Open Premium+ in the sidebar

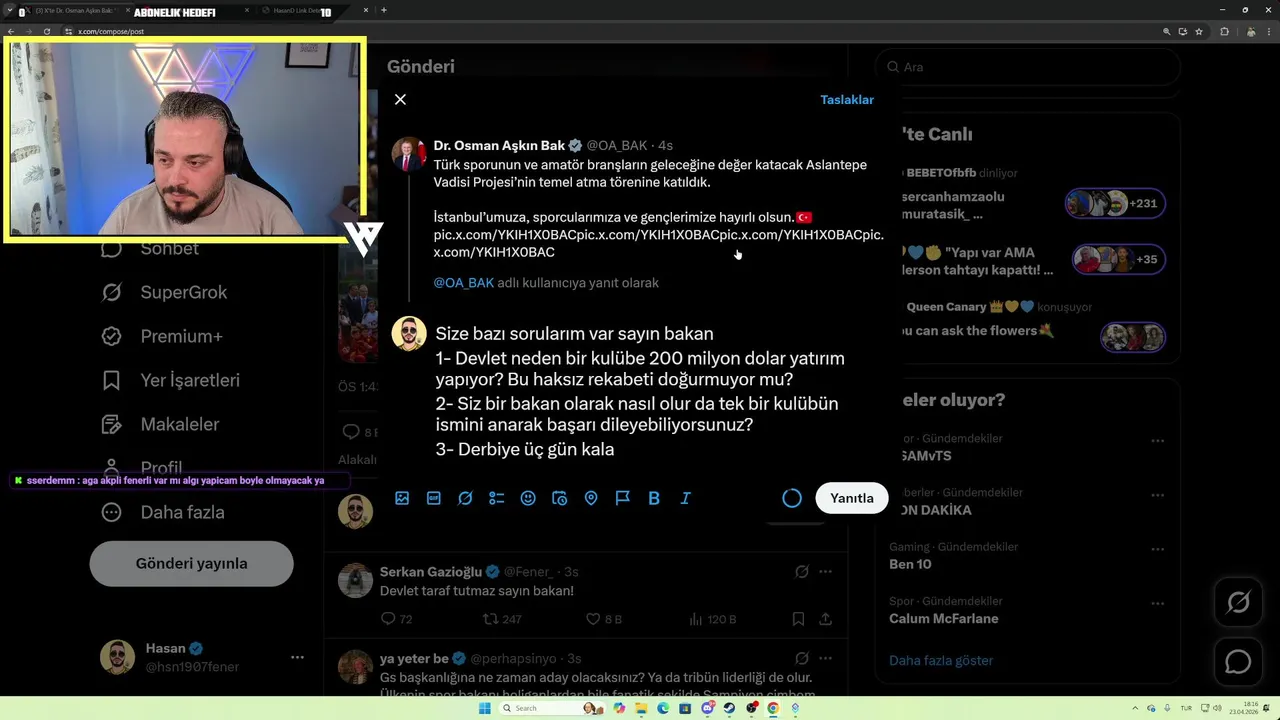point(162,336)
